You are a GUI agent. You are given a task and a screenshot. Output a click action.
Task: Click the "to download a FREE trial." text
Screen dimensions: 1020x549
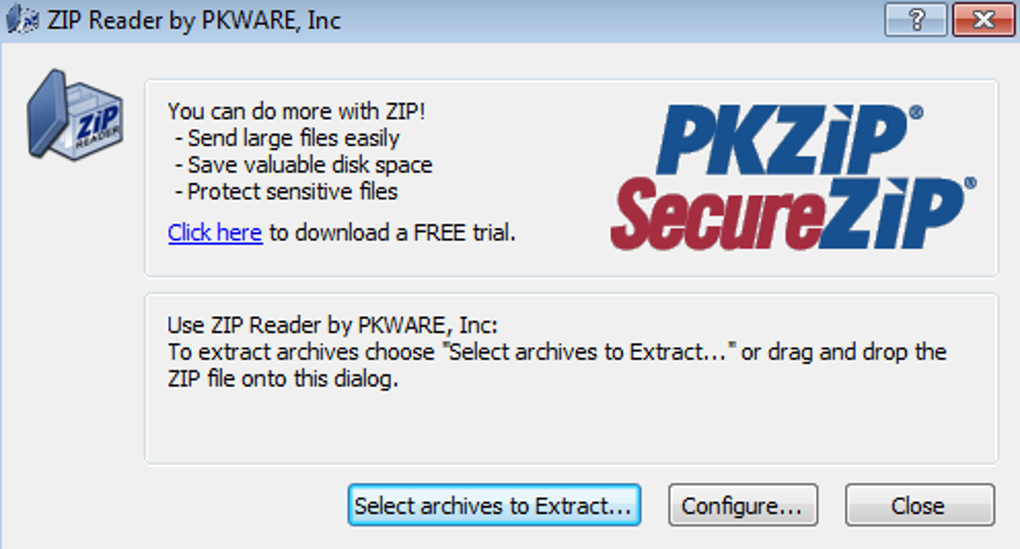(392, 233)
